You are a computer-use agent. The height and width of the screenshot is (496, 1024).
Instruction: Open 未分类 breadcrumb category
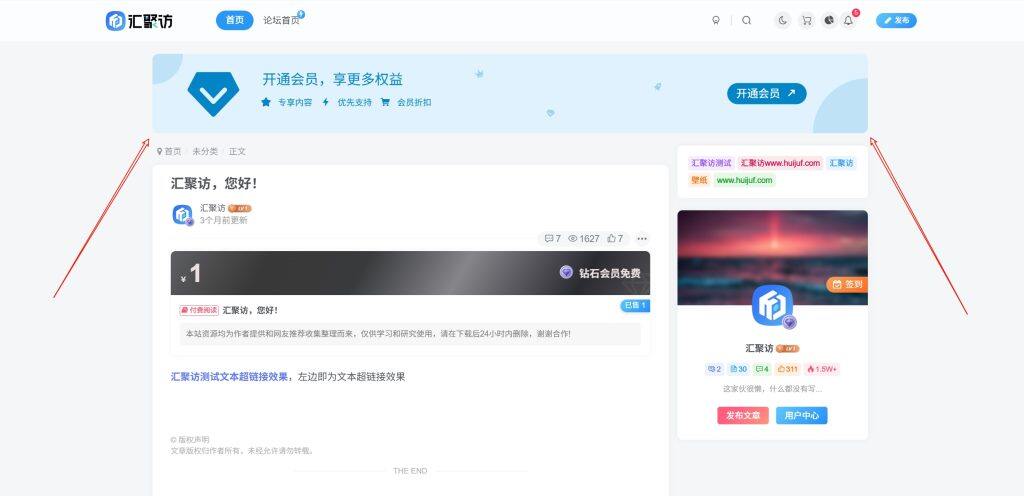pyautogui.click(x=204, y=151)
